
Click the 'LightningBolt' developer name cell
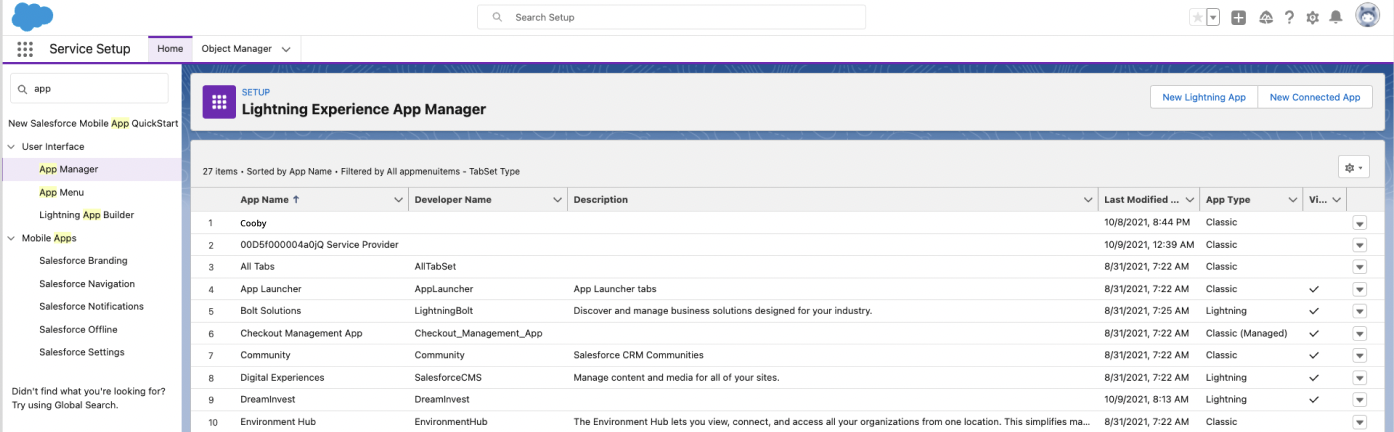(445, 311)
